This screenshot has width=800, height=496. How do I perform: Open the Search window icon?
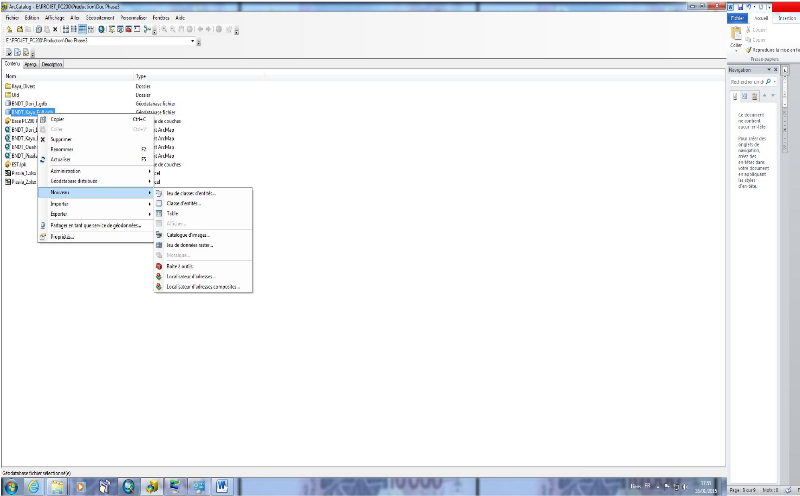[120, 30]
